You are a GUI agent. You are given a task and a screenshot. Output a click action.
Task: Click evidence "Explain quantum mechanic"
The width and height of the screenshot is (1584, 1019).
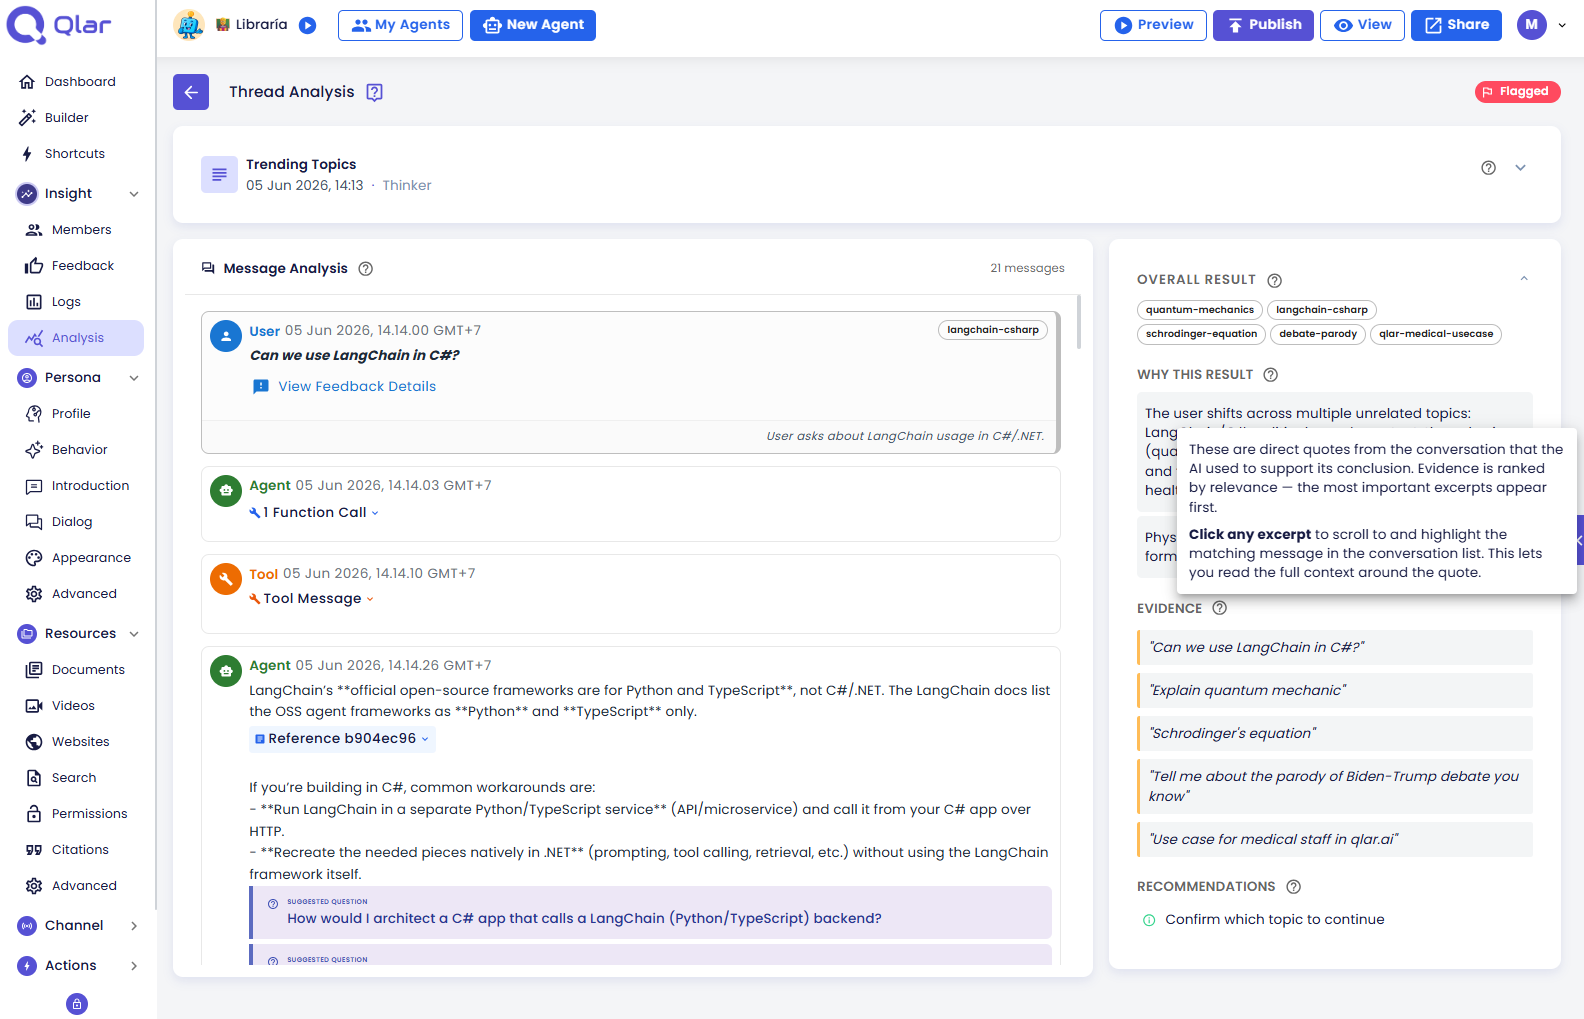coord(1335,690)
